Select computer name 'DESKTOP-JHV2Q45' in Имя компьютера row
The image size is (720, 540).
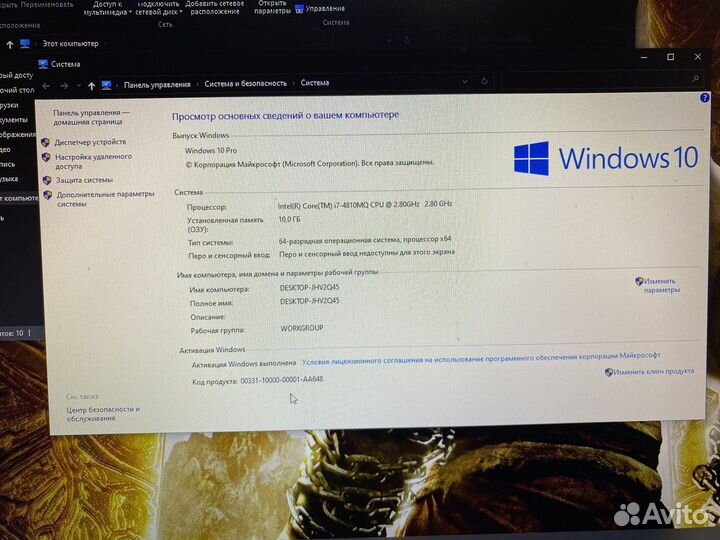coord(309,287)
